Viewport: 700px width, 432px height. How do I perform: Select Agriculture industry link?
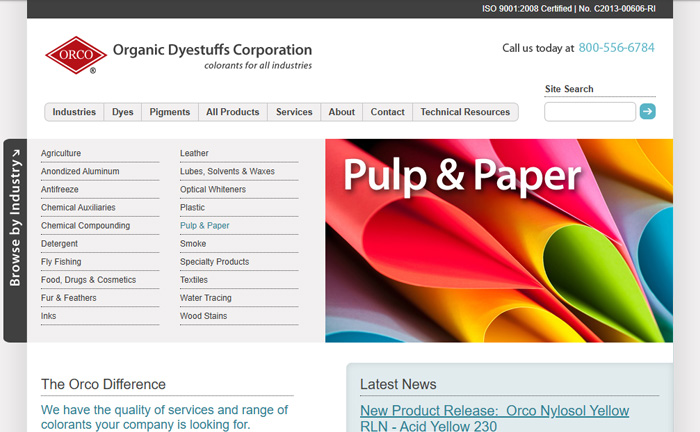coord(61,153)
